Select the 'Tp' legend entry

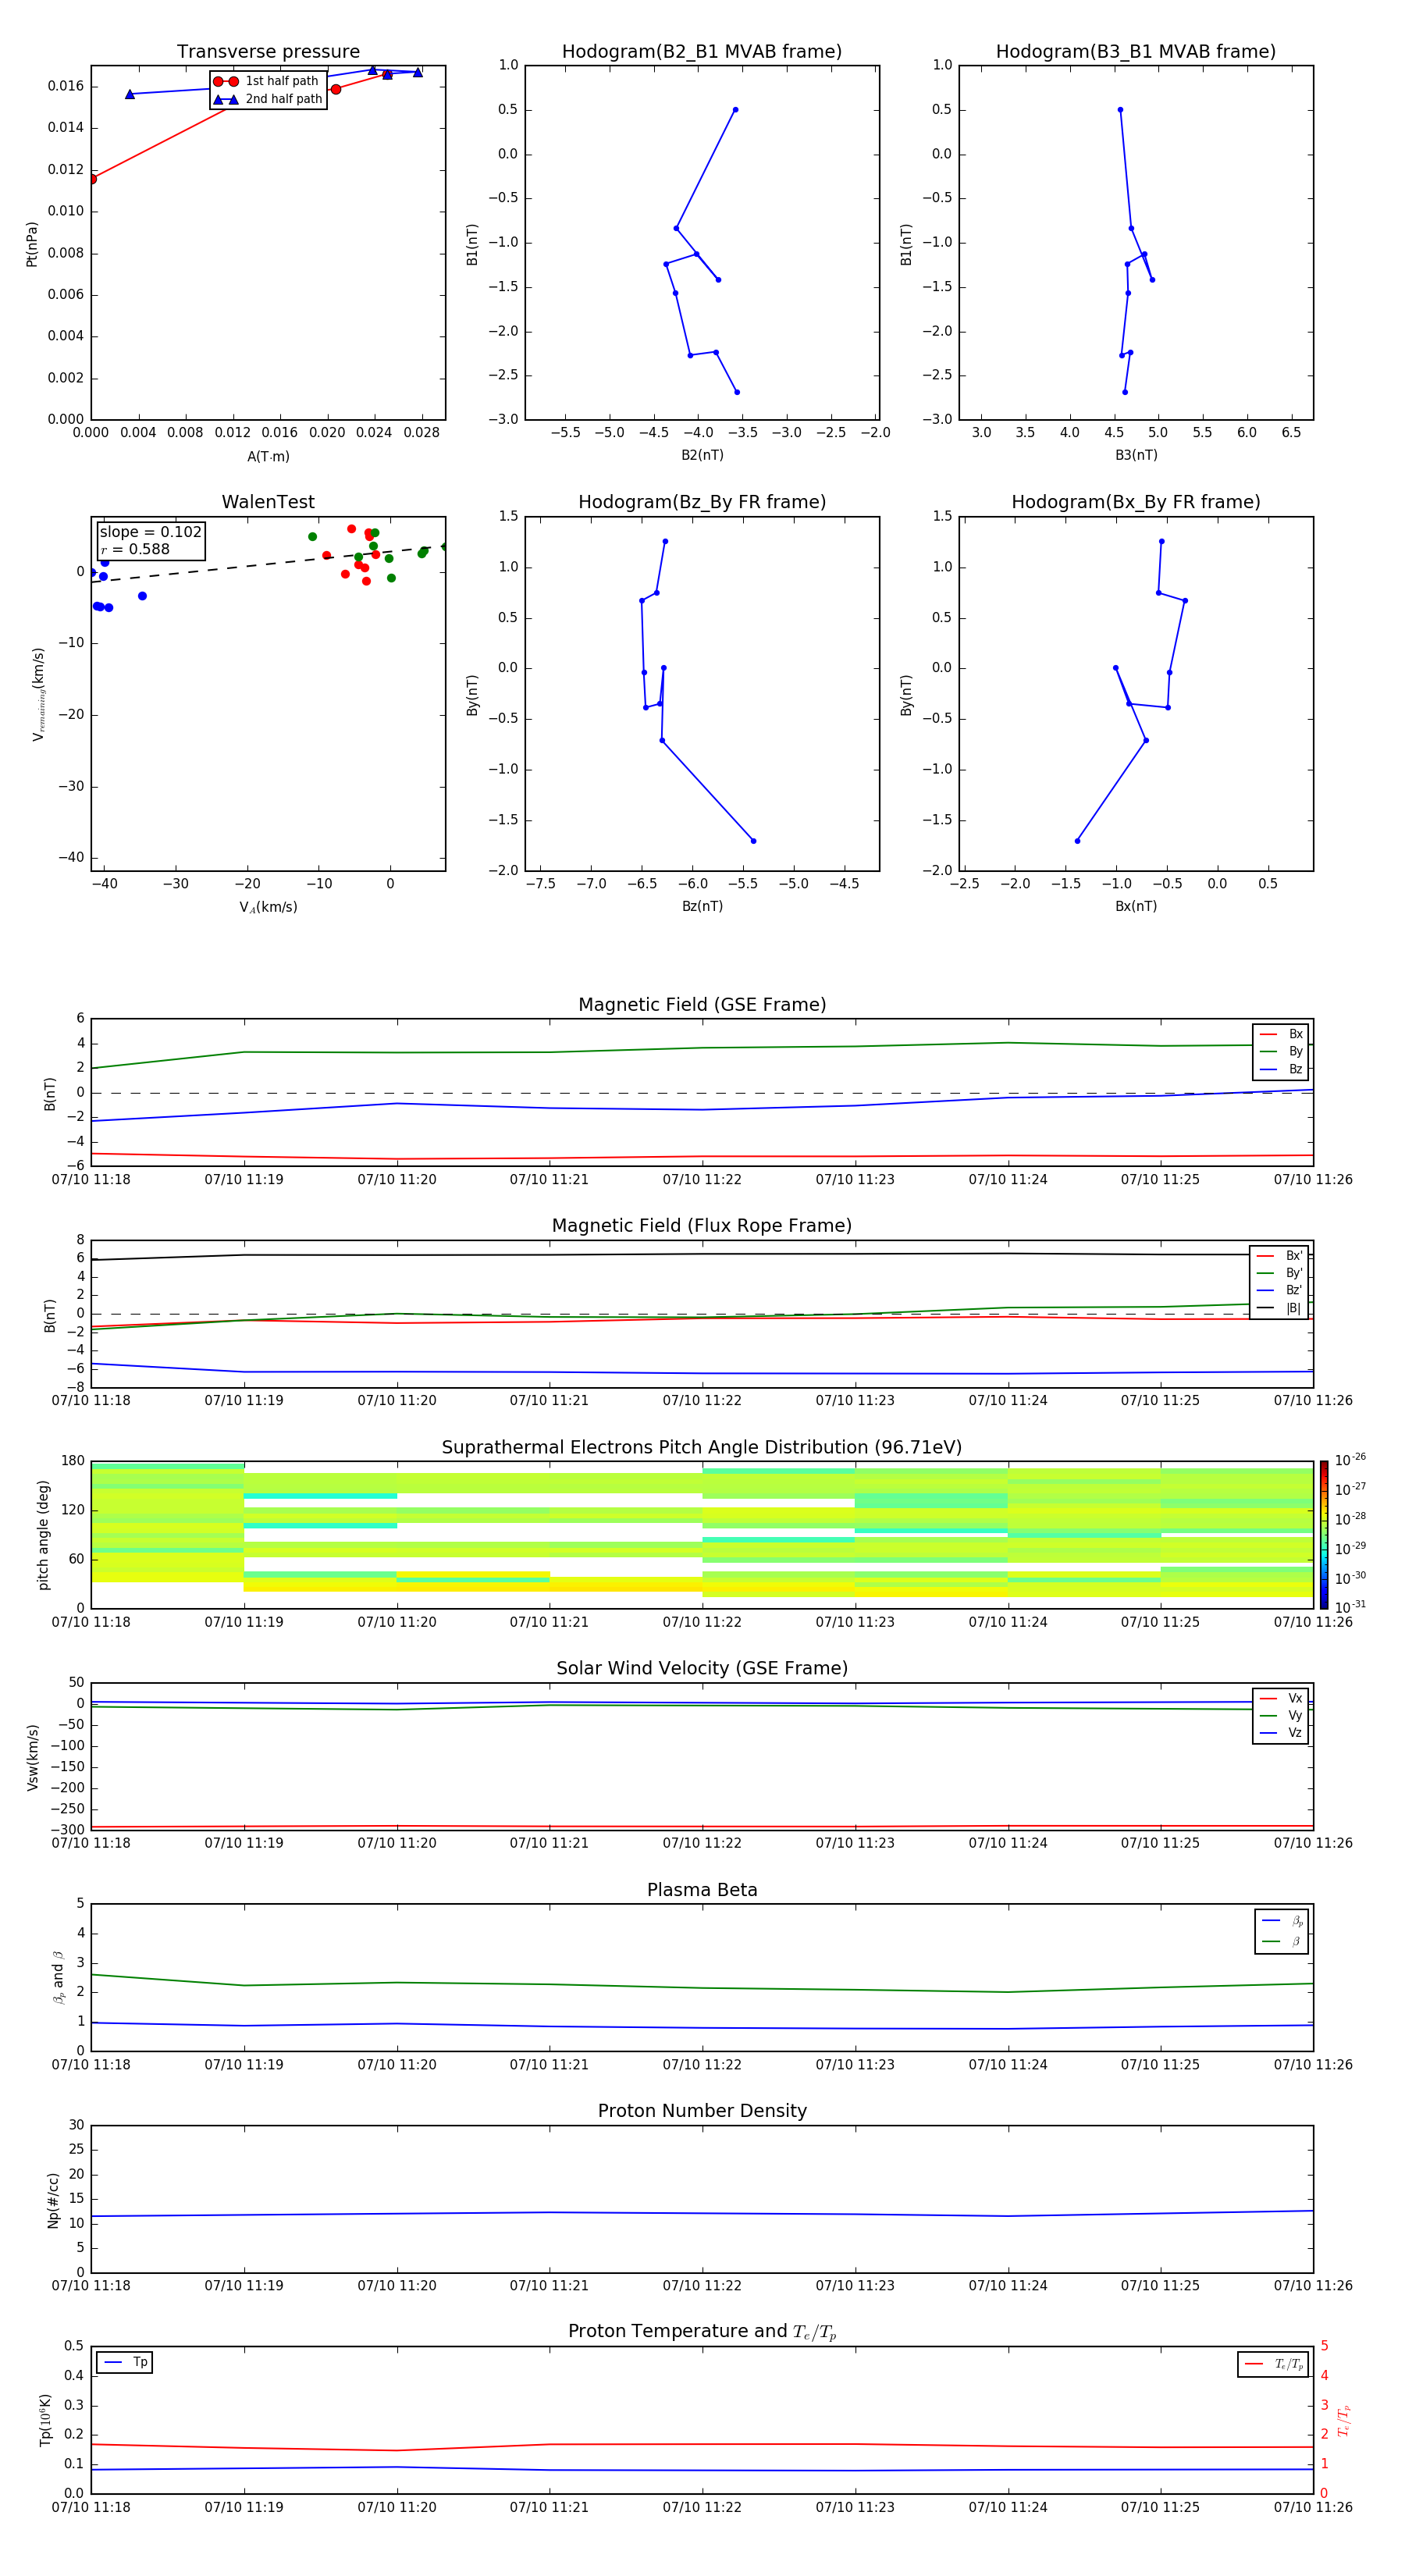(125, 2362)
